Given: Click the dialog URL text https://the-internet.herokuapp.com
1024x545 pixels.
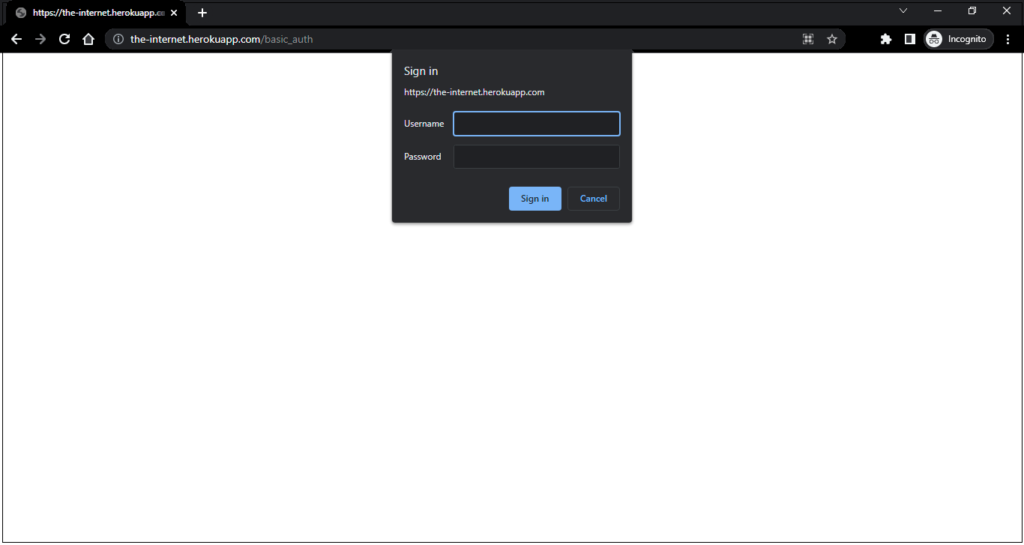Looking at the screenshot, I should click(x=474, y=92).
